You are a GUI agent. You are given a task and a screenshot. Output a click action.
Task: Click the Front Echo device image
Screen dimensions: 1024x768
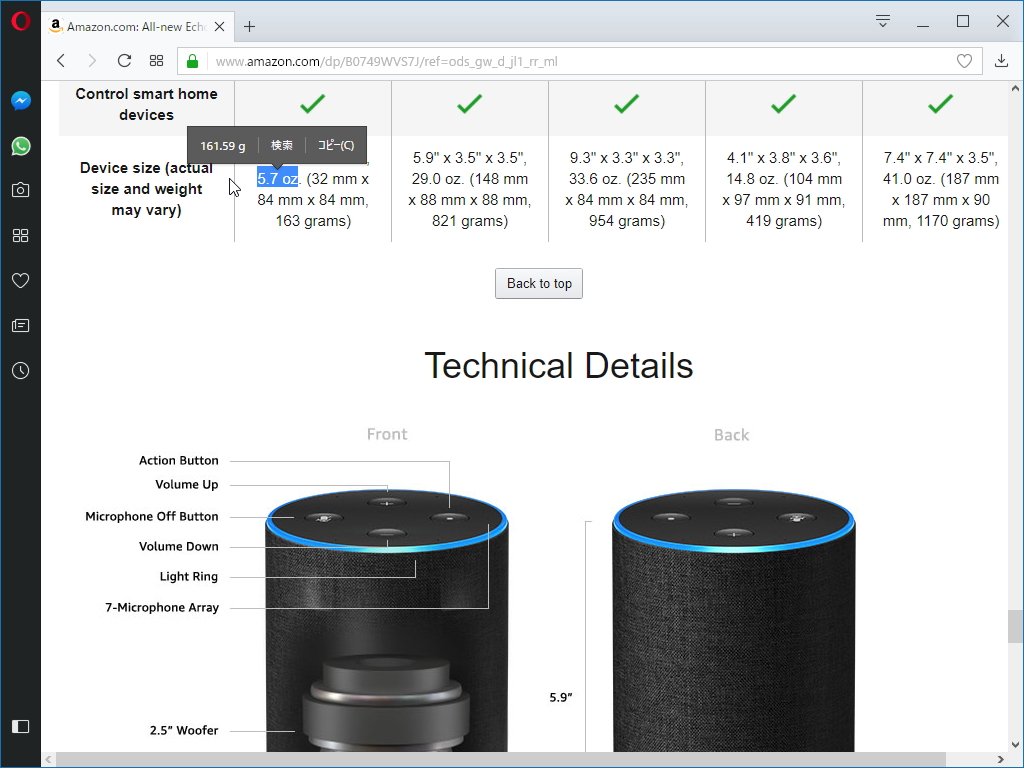pyautogui.click(x=387, y=620)
